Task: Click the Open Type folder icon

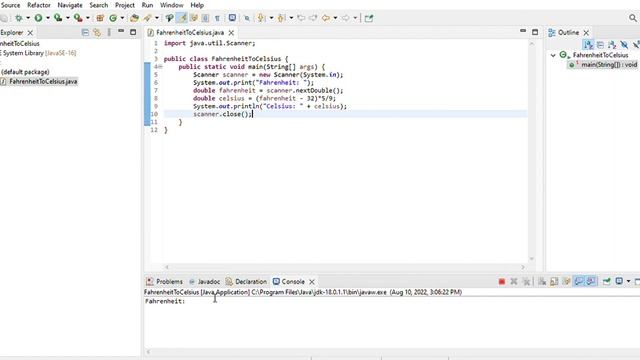Action: coord(134,18)
